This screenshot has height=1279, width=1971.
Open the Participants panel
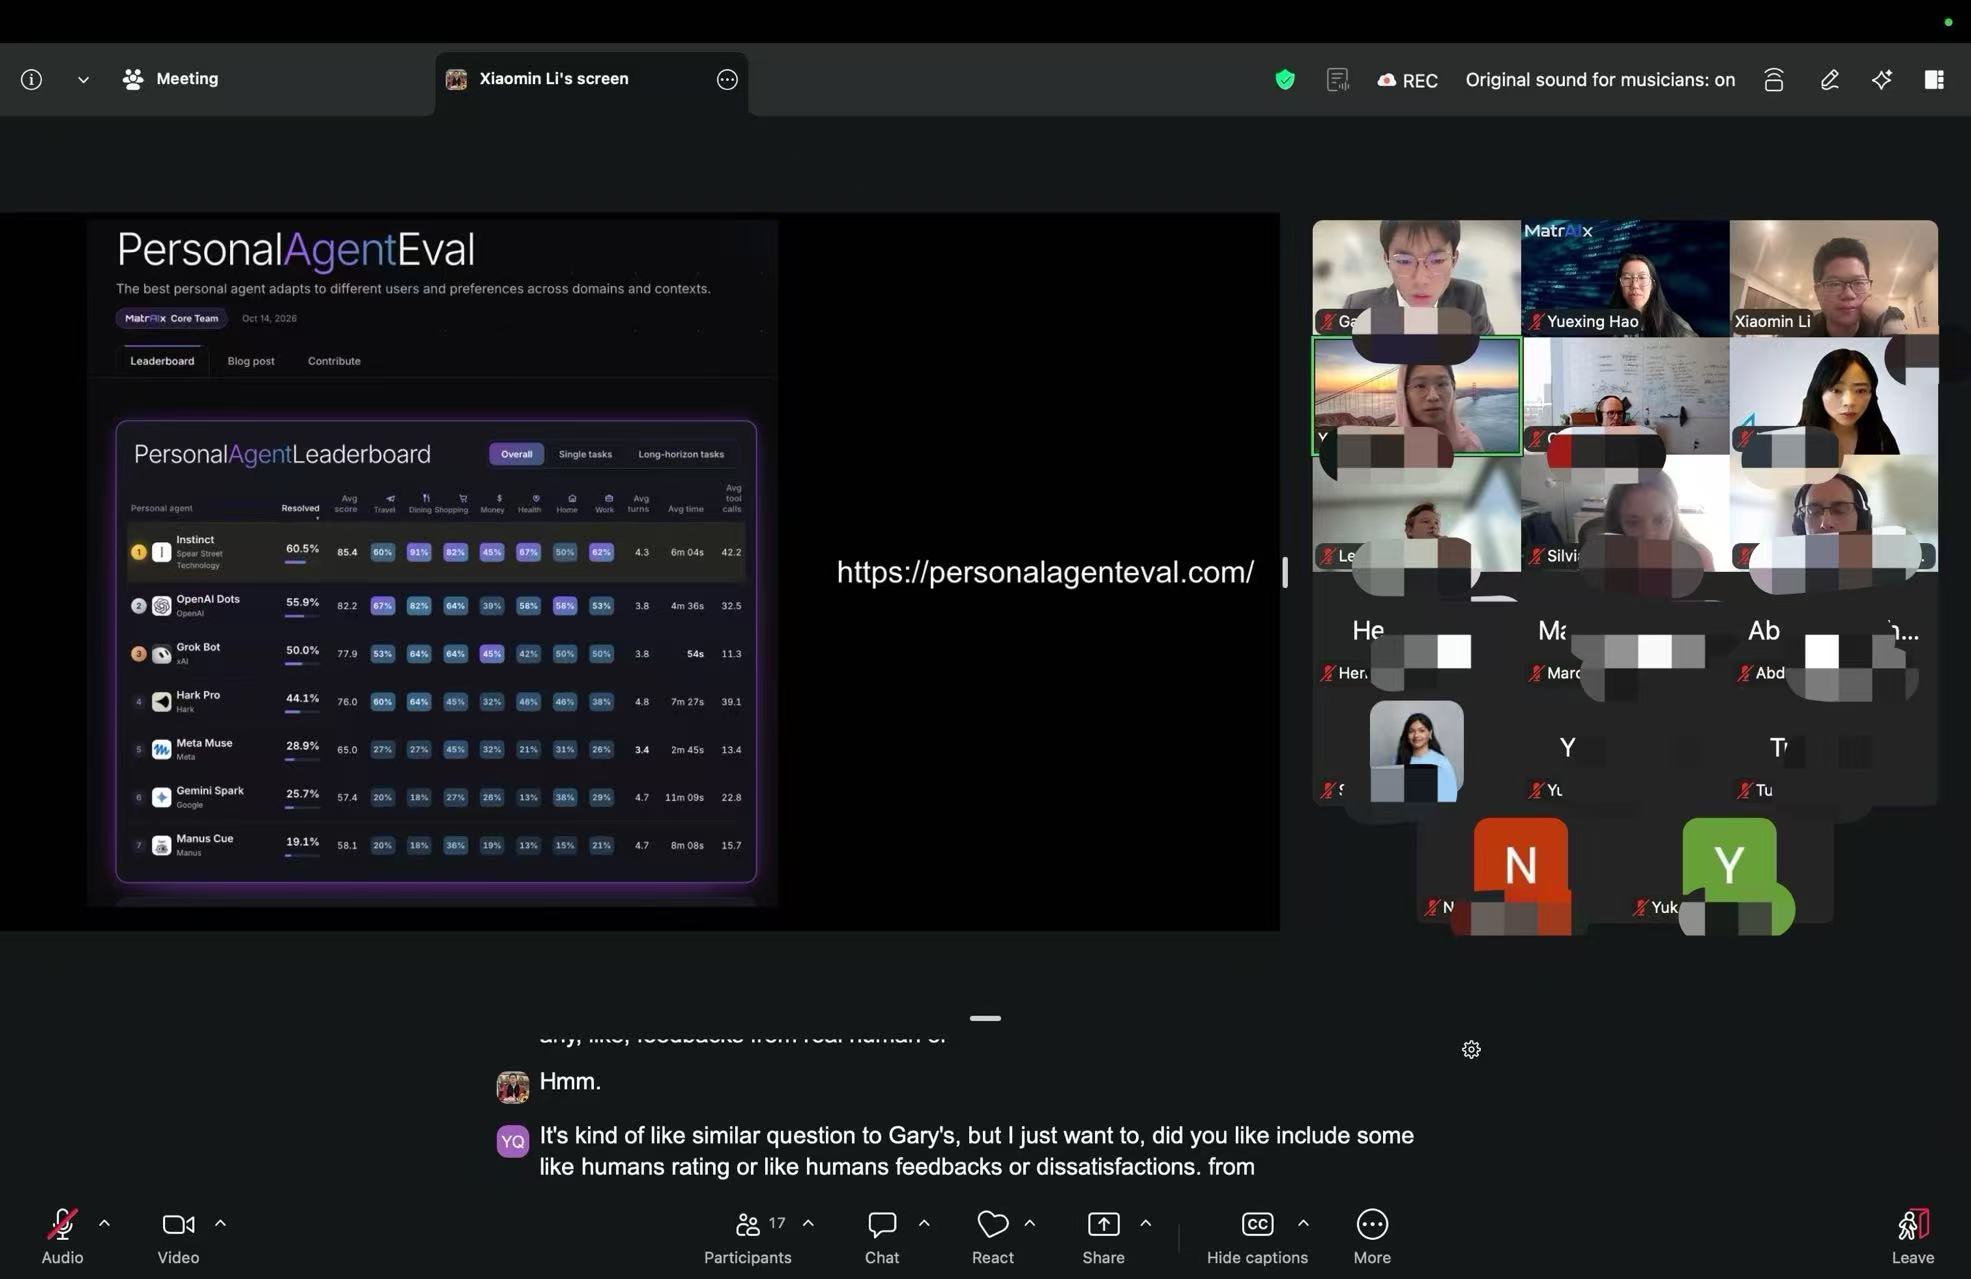(748, 1236)
